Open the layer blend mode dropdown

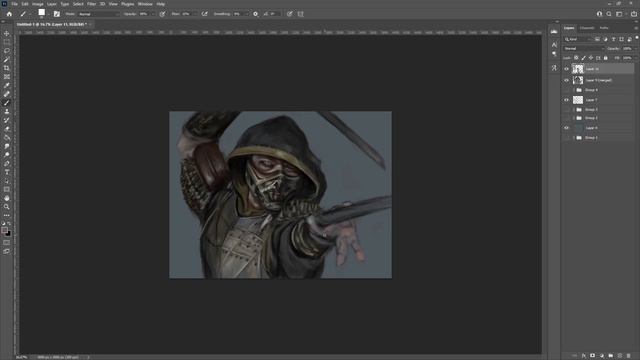[583, 49]
